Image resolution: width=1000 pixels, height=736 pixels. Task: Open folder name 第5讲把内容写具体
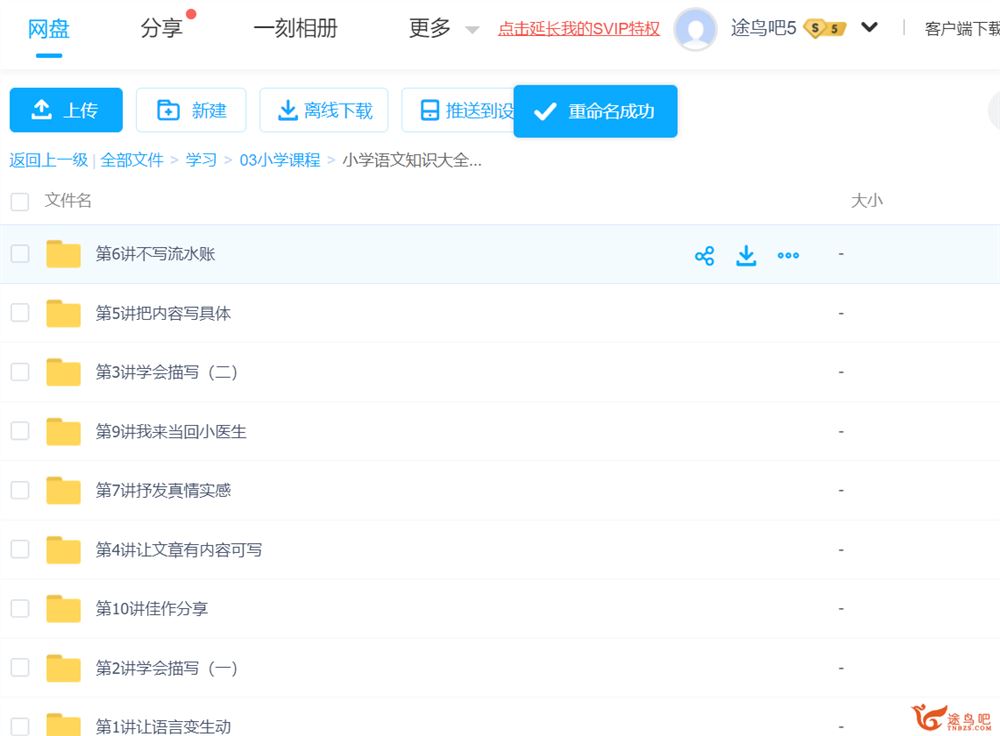163,313
